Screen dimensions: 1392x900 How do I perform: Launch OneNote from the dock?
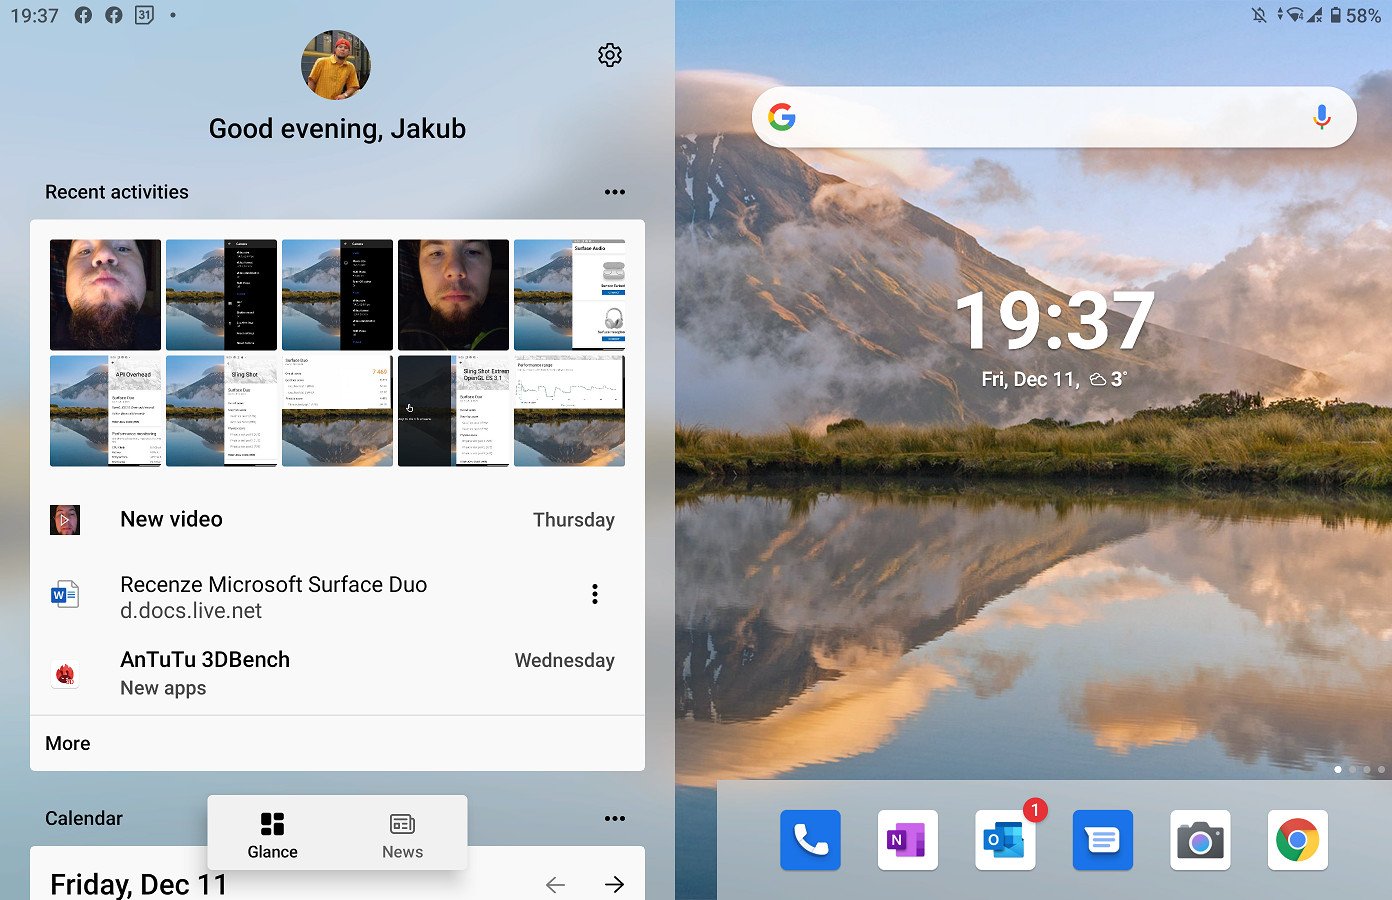point(907,840)
